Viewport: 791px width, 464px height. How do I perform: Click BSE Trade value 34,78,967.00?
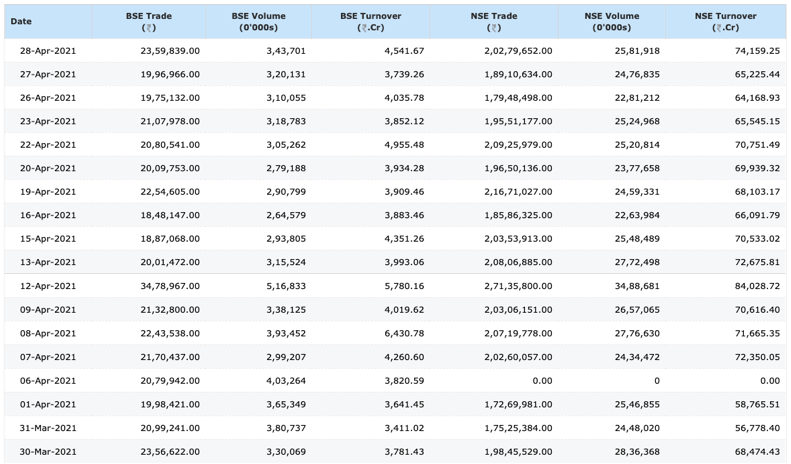[166, 286]
